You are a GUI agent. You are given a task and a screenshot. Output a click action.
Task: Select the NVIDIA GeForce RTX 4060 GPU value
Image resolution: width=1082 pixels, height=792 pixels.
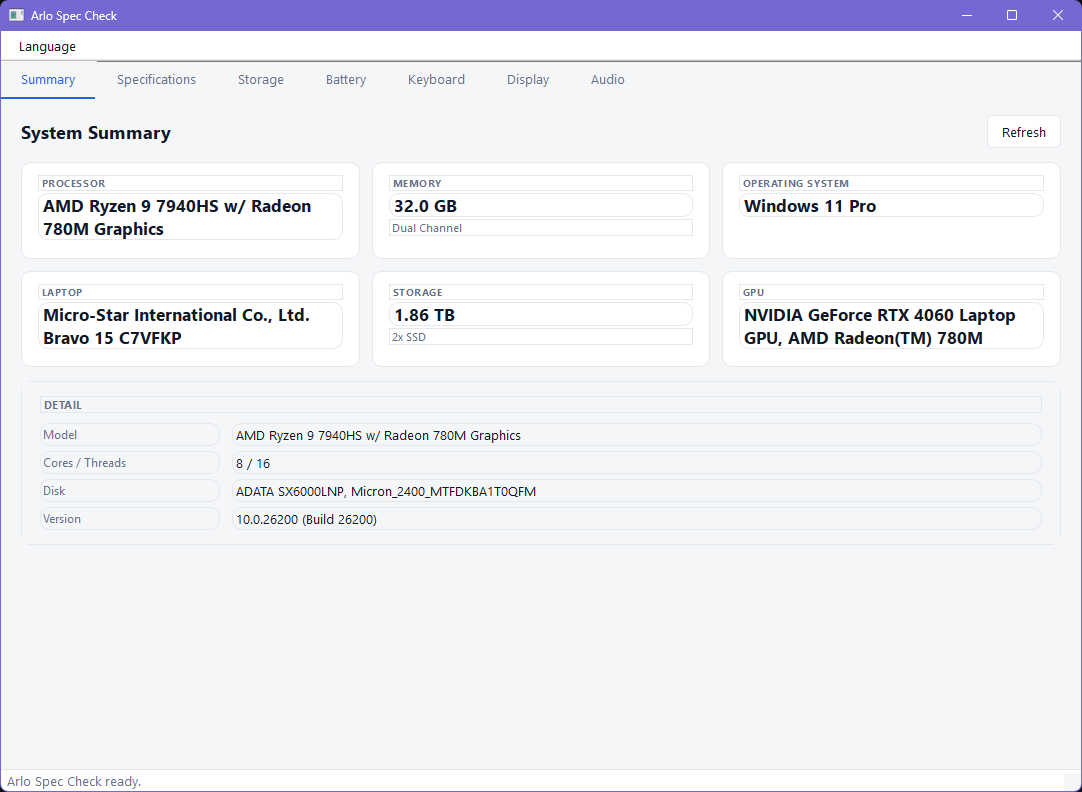892,326
